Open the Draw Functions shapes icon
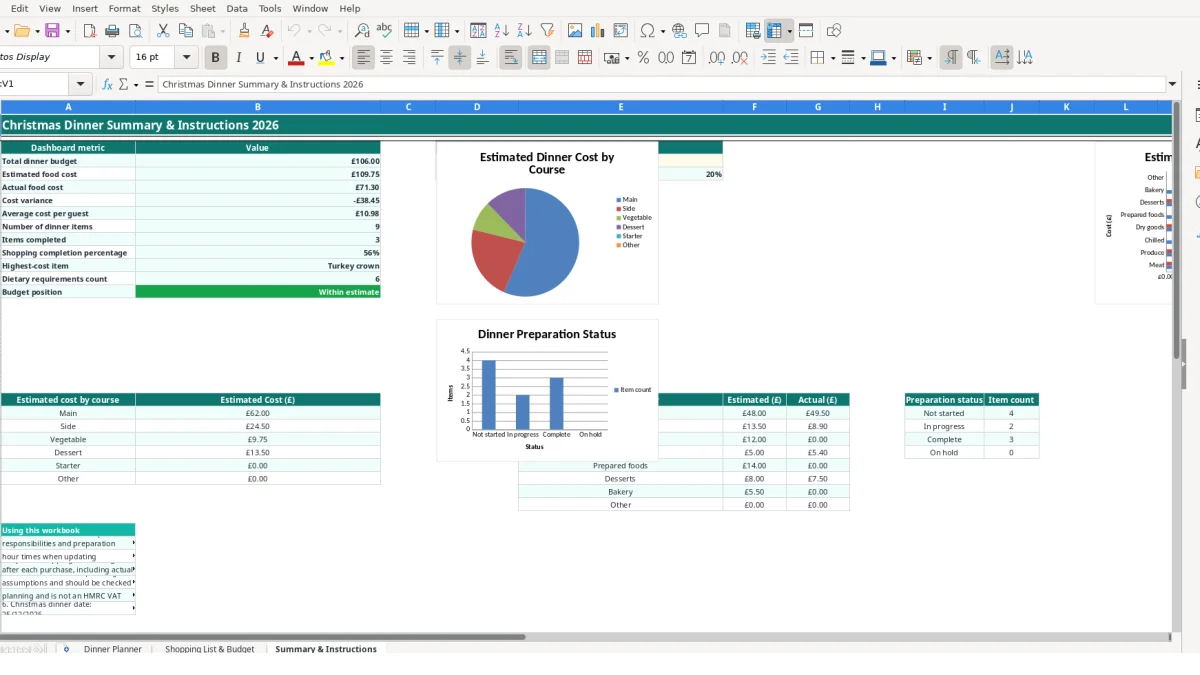This screenshot has height=675, width=1200. pyautogui.click(x=834, y=31)
